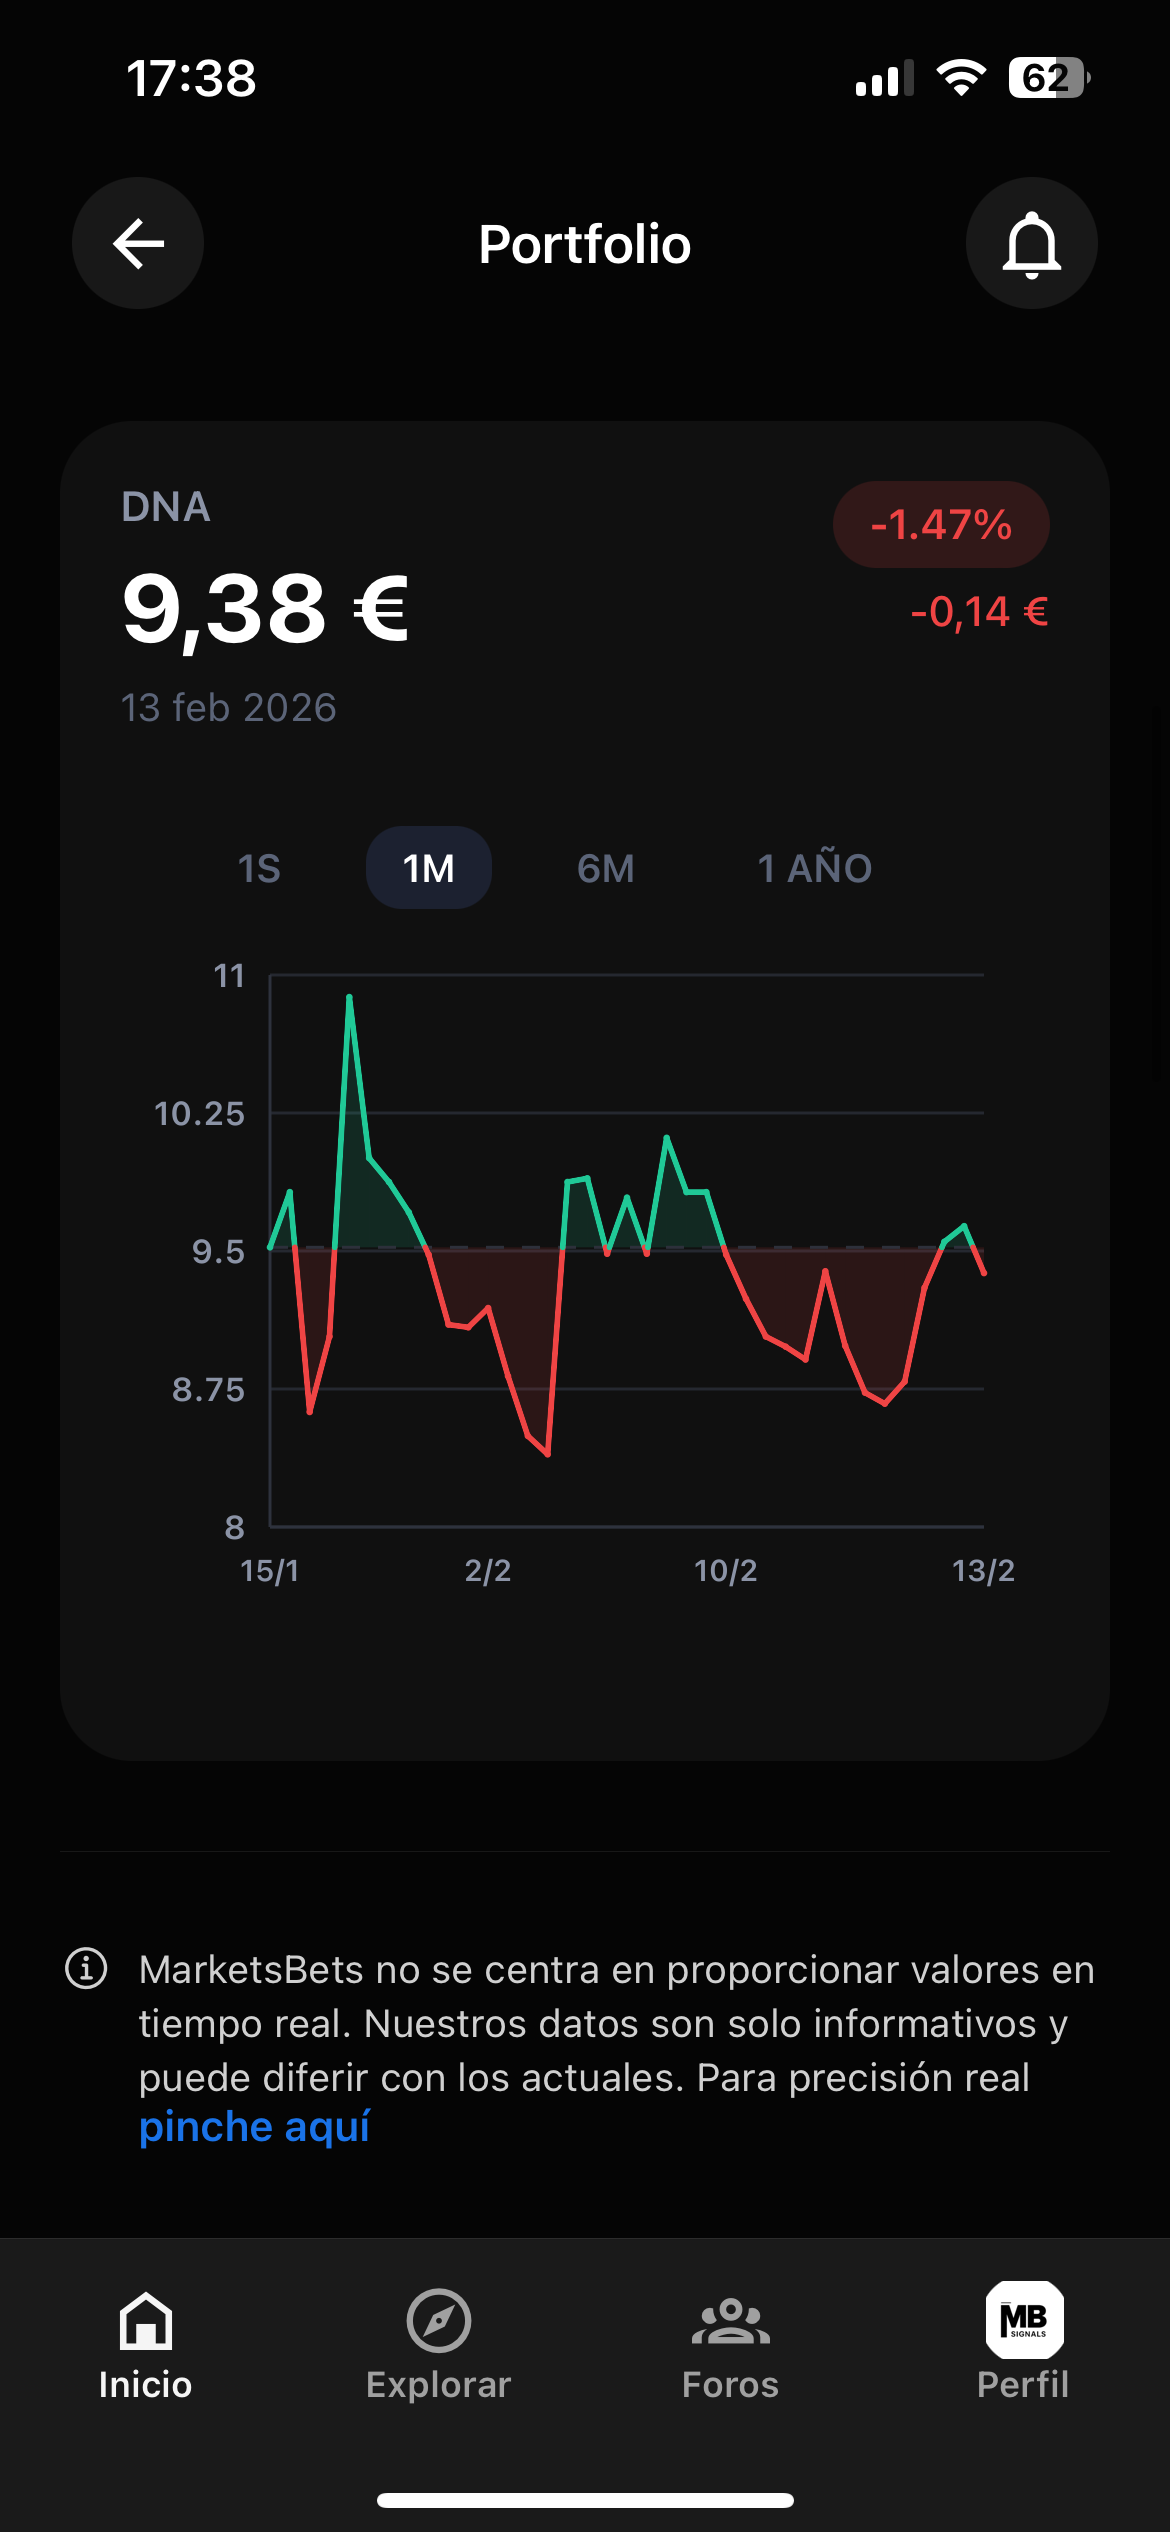Screen dimensions: 1170x2532
Task: Open notifications bell icon
Action: (x=1031, y=243)
